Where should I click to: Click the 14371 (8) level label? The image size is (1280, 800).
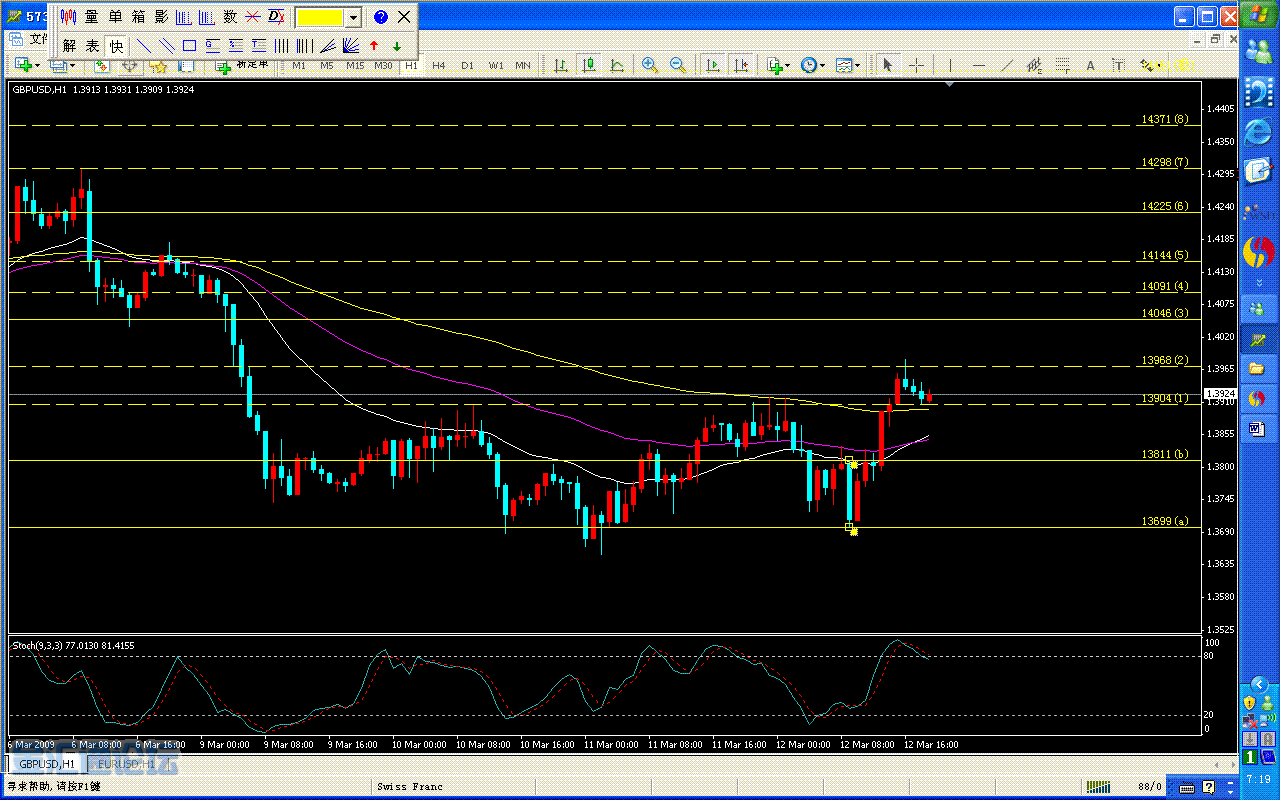pos(1164,119)
